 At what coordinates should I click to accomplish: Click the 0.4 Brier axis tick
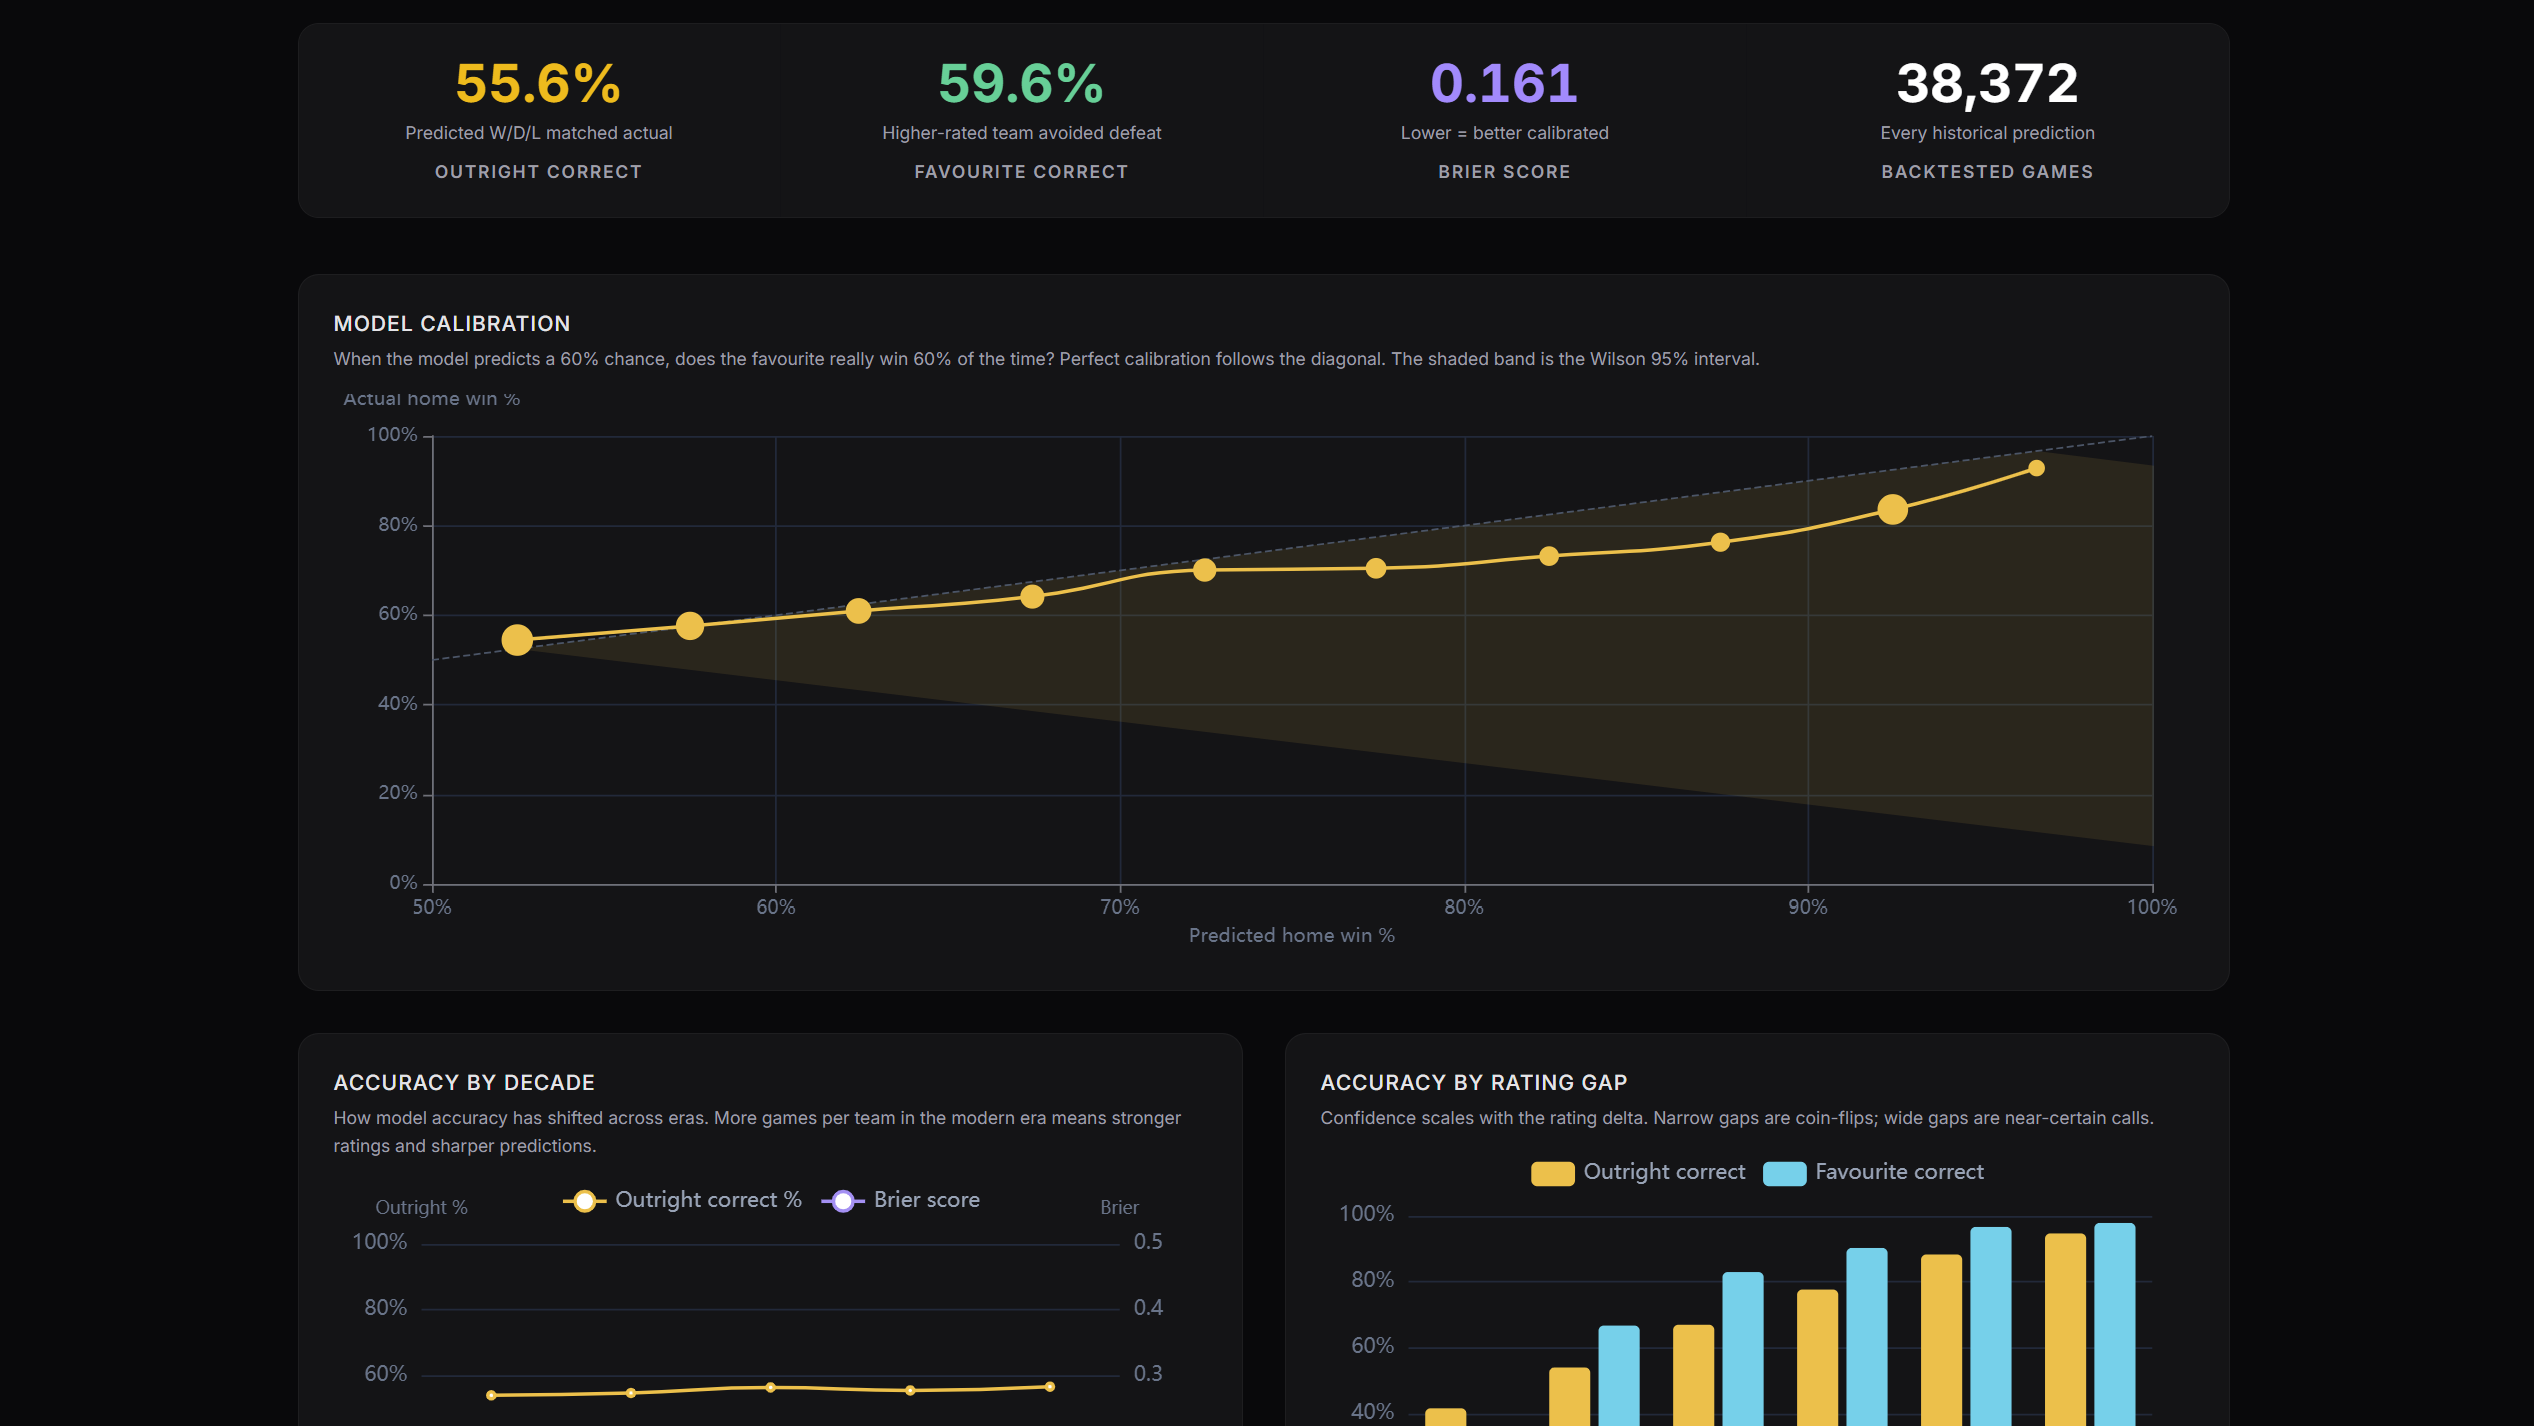coord(1148,1308)
